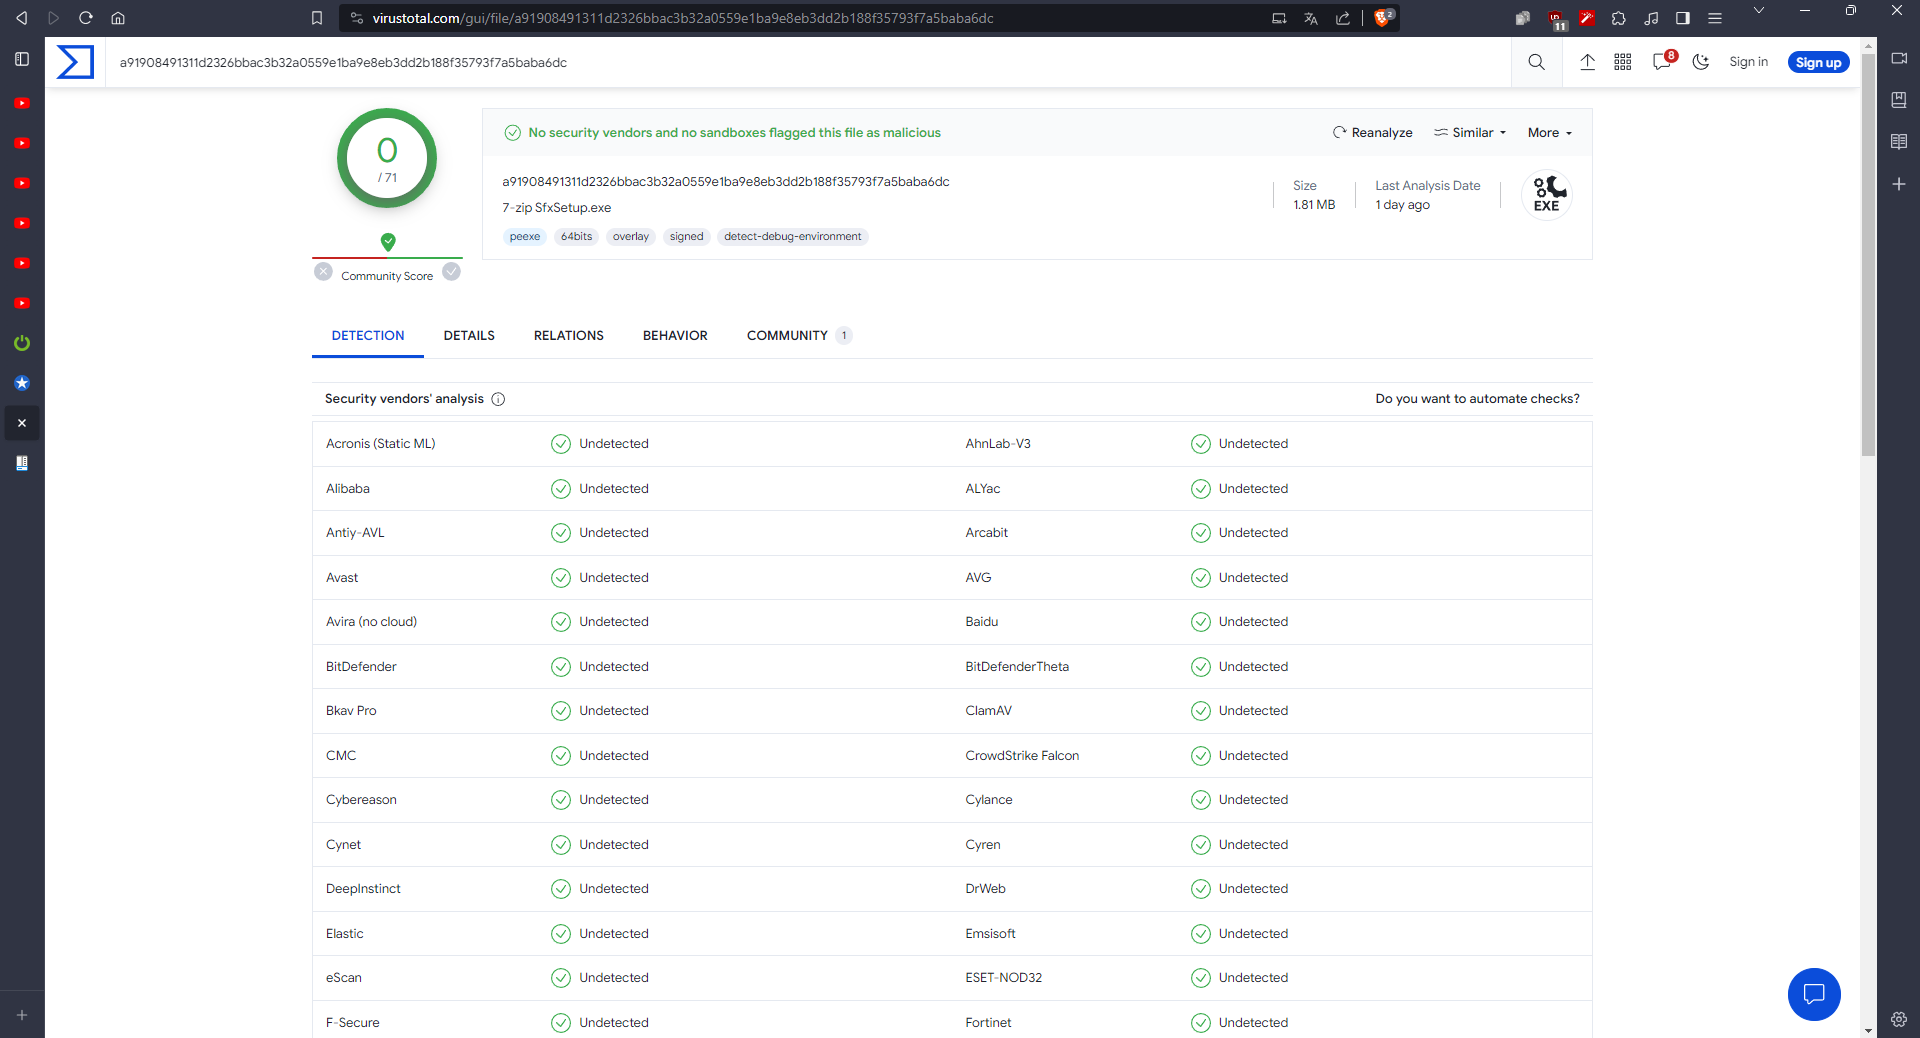
Task: Click the '7-zip SfxSetup.exe' file name
Action: pyautogui.click(x=557, y=208)
